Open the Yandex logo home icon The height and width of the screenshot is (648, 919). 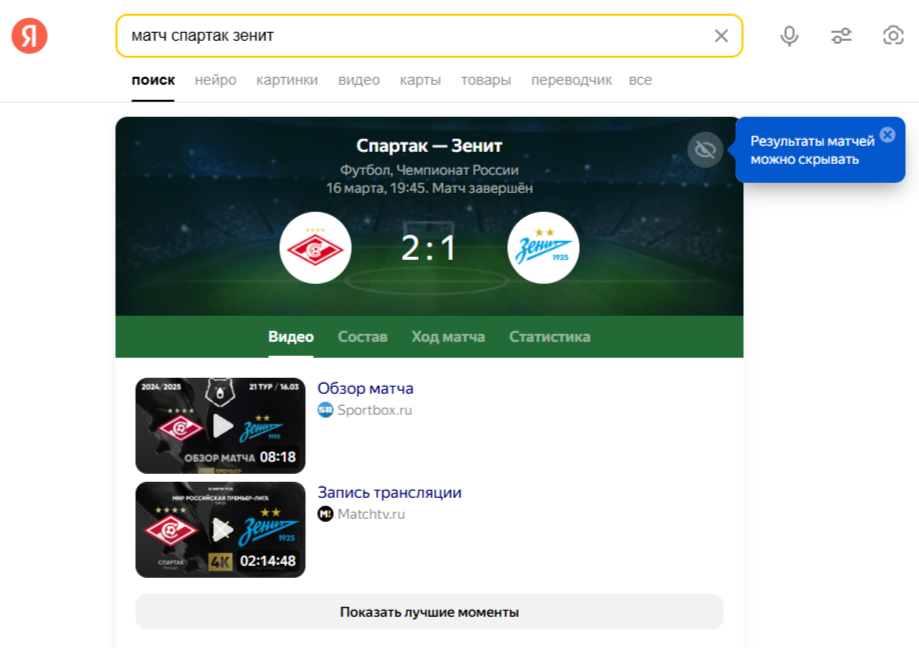pos(29,36)
